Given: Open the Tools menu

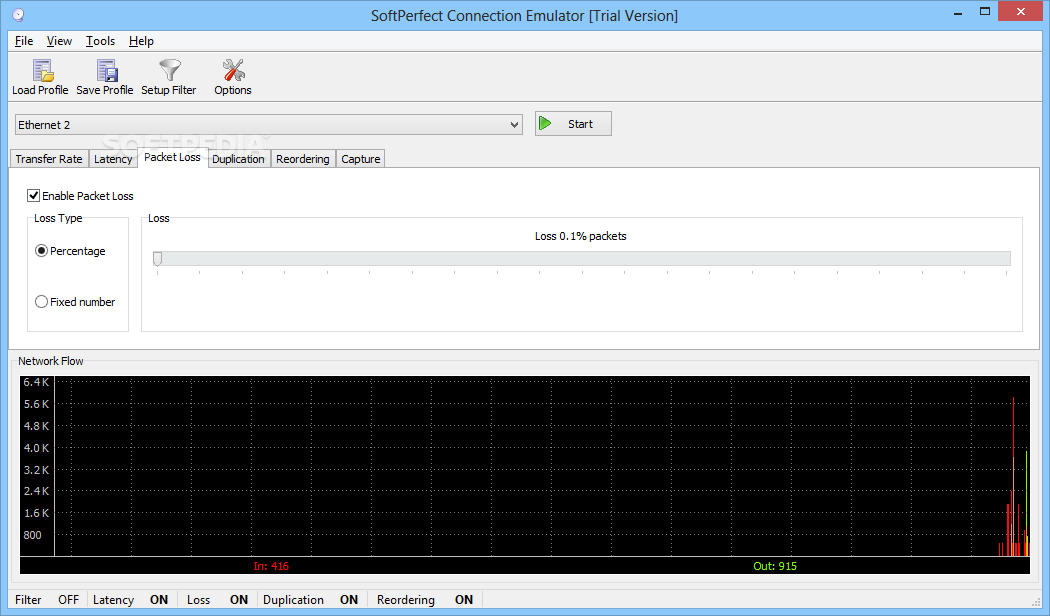Looking at the screenshot, I should pyautogui.click(x=100, y=41).
